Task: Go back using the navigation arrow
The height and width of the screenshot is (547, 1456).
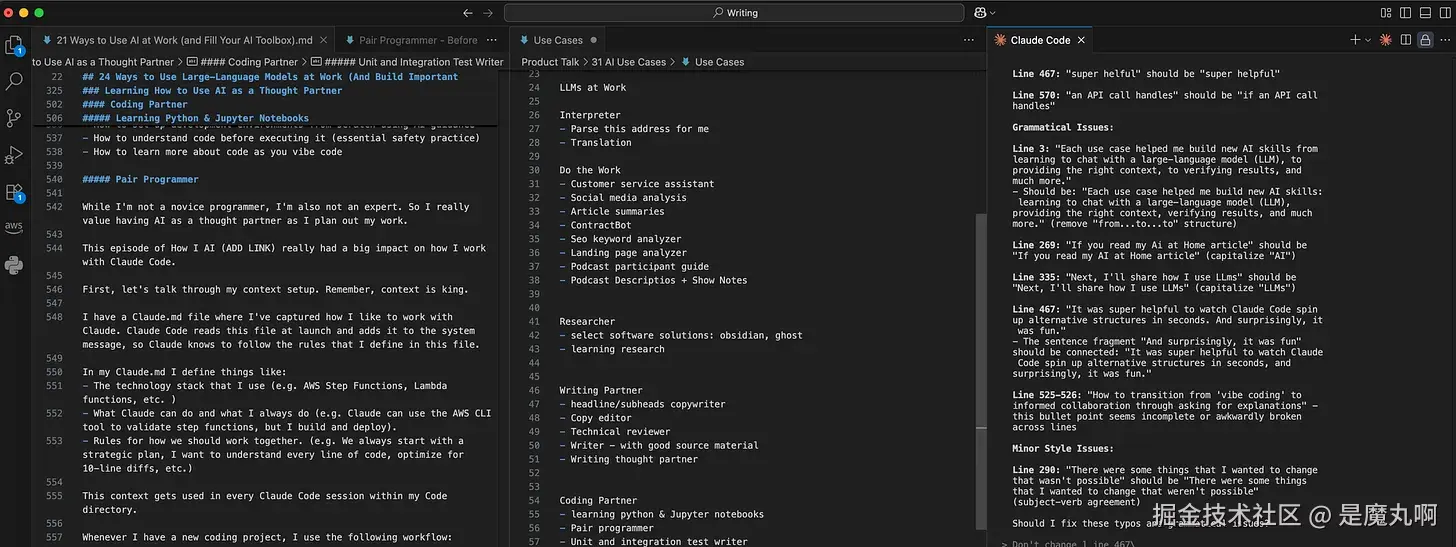Action: (x=468, y=13)
